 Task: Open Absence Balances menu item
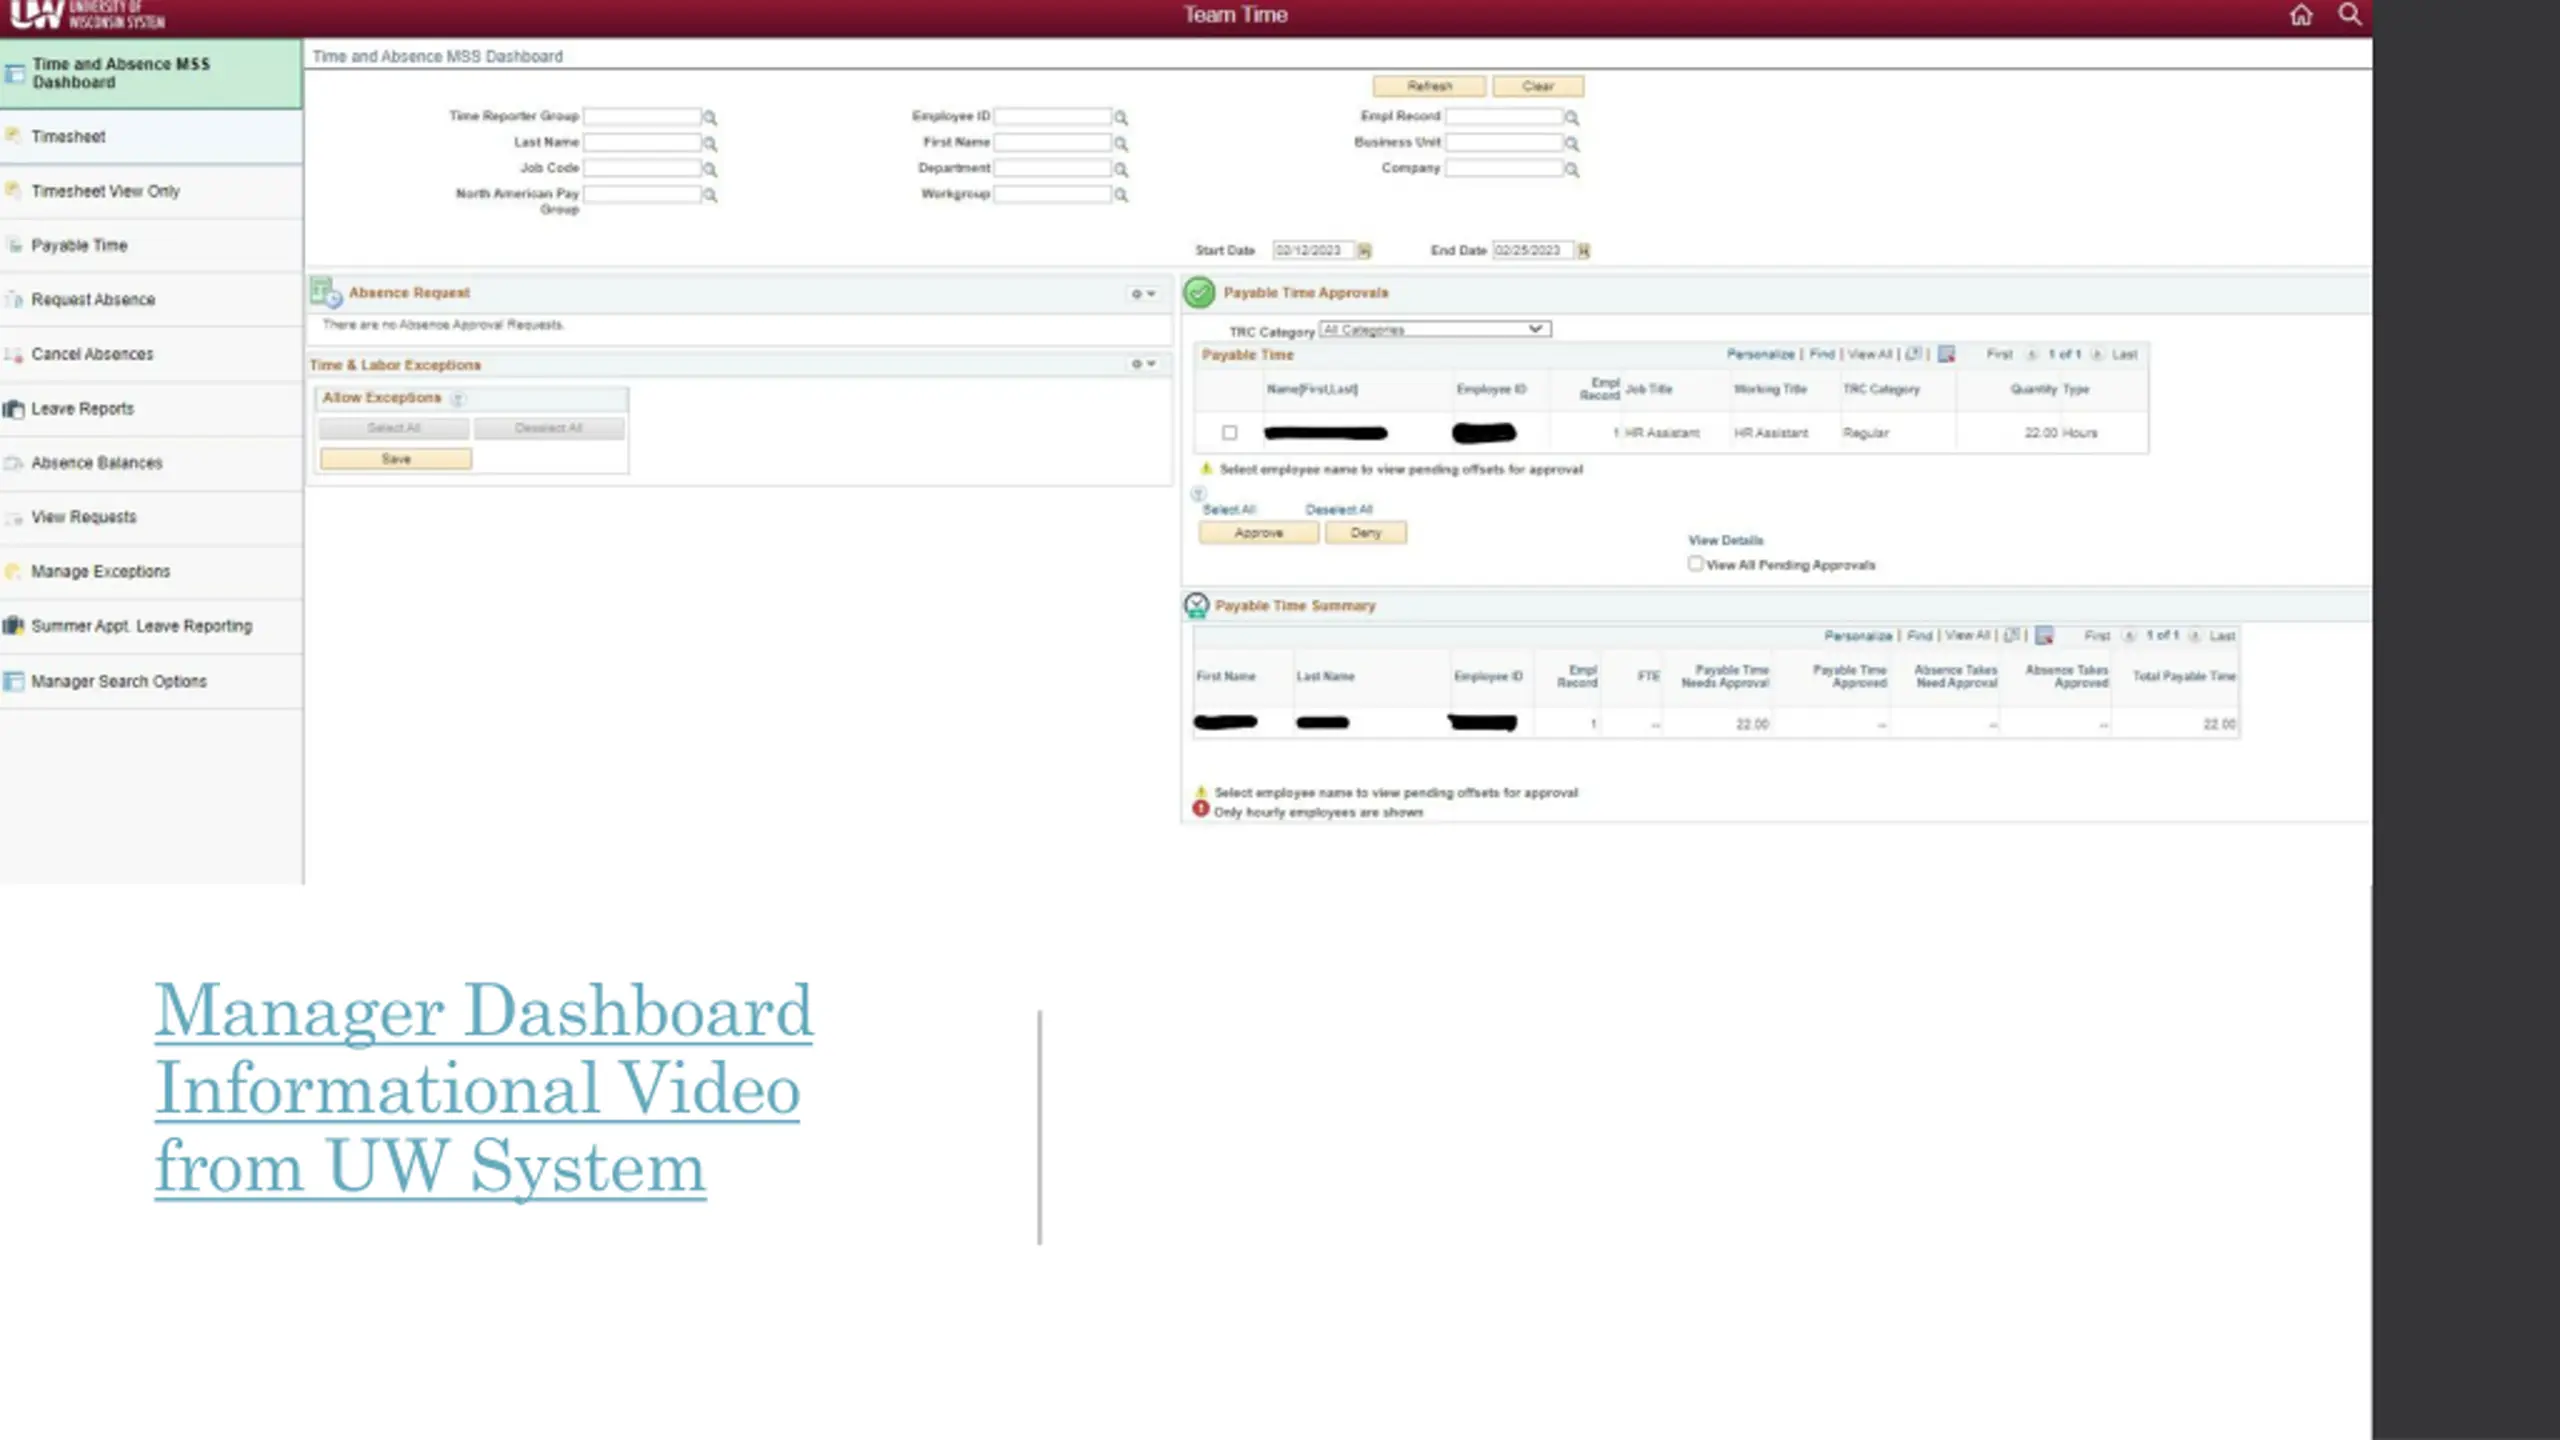(151, 463)
